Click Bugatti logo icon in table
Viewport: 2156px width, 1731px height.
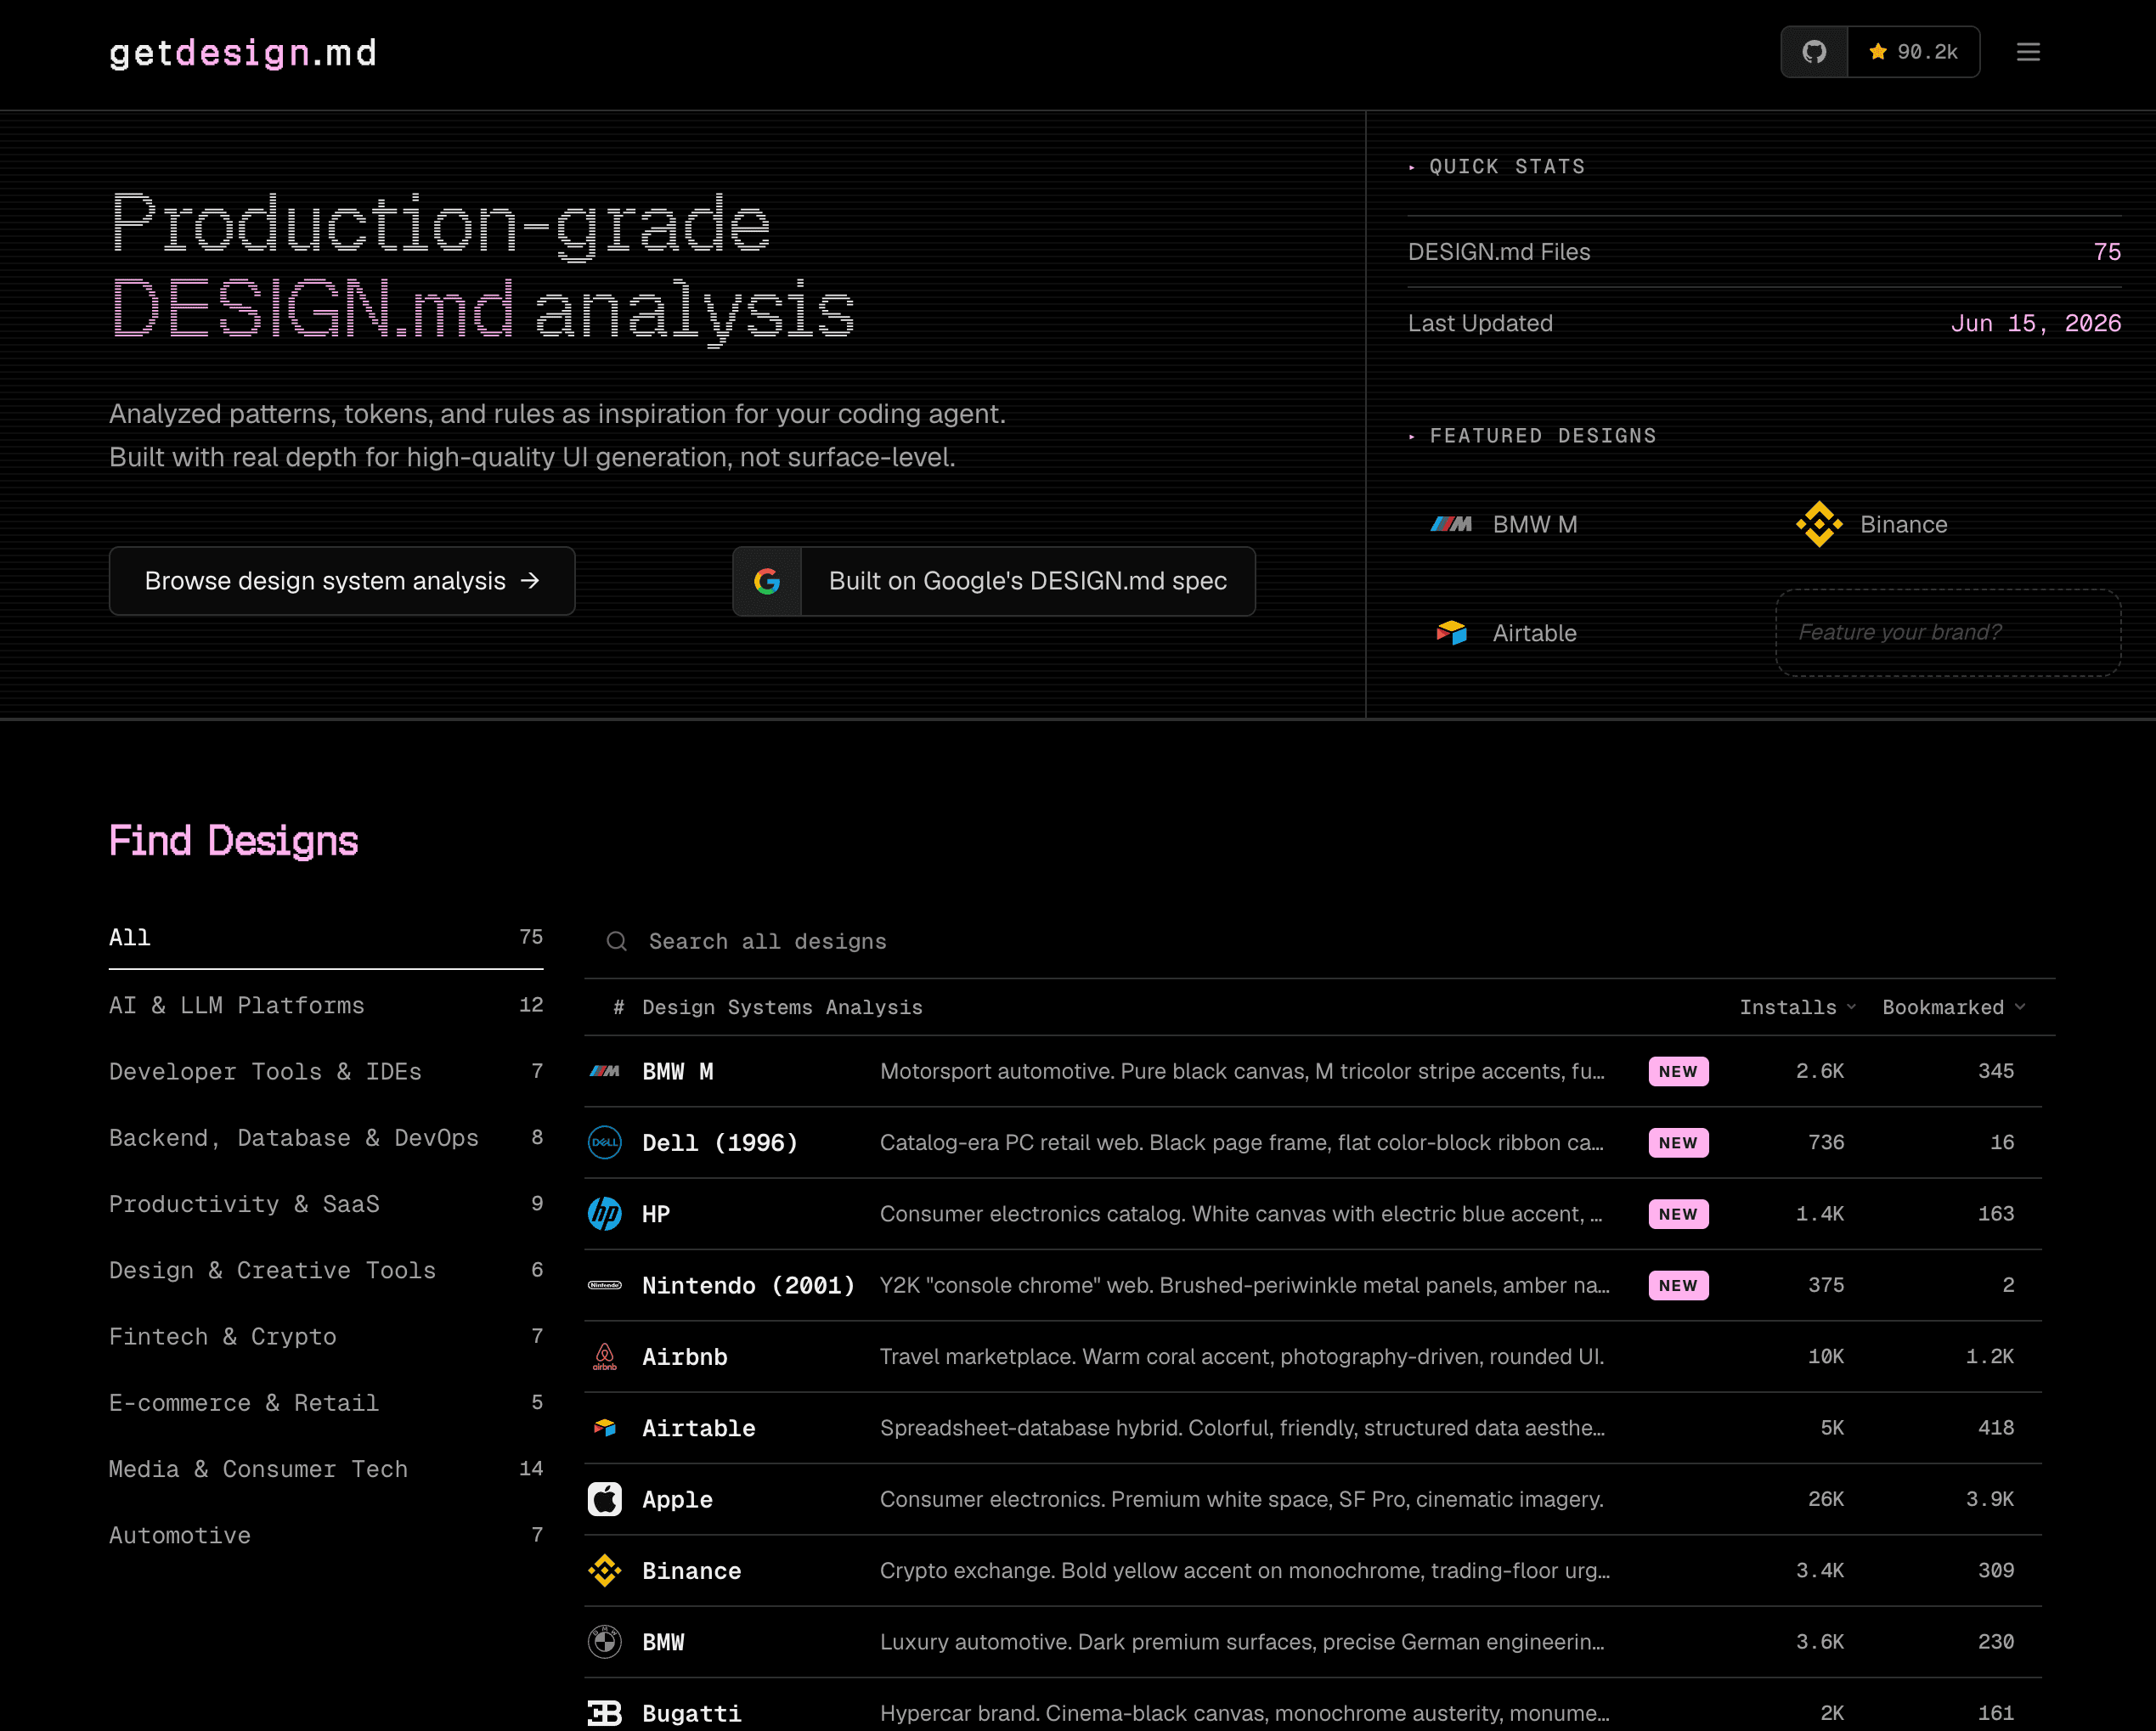coord(605,1713)
